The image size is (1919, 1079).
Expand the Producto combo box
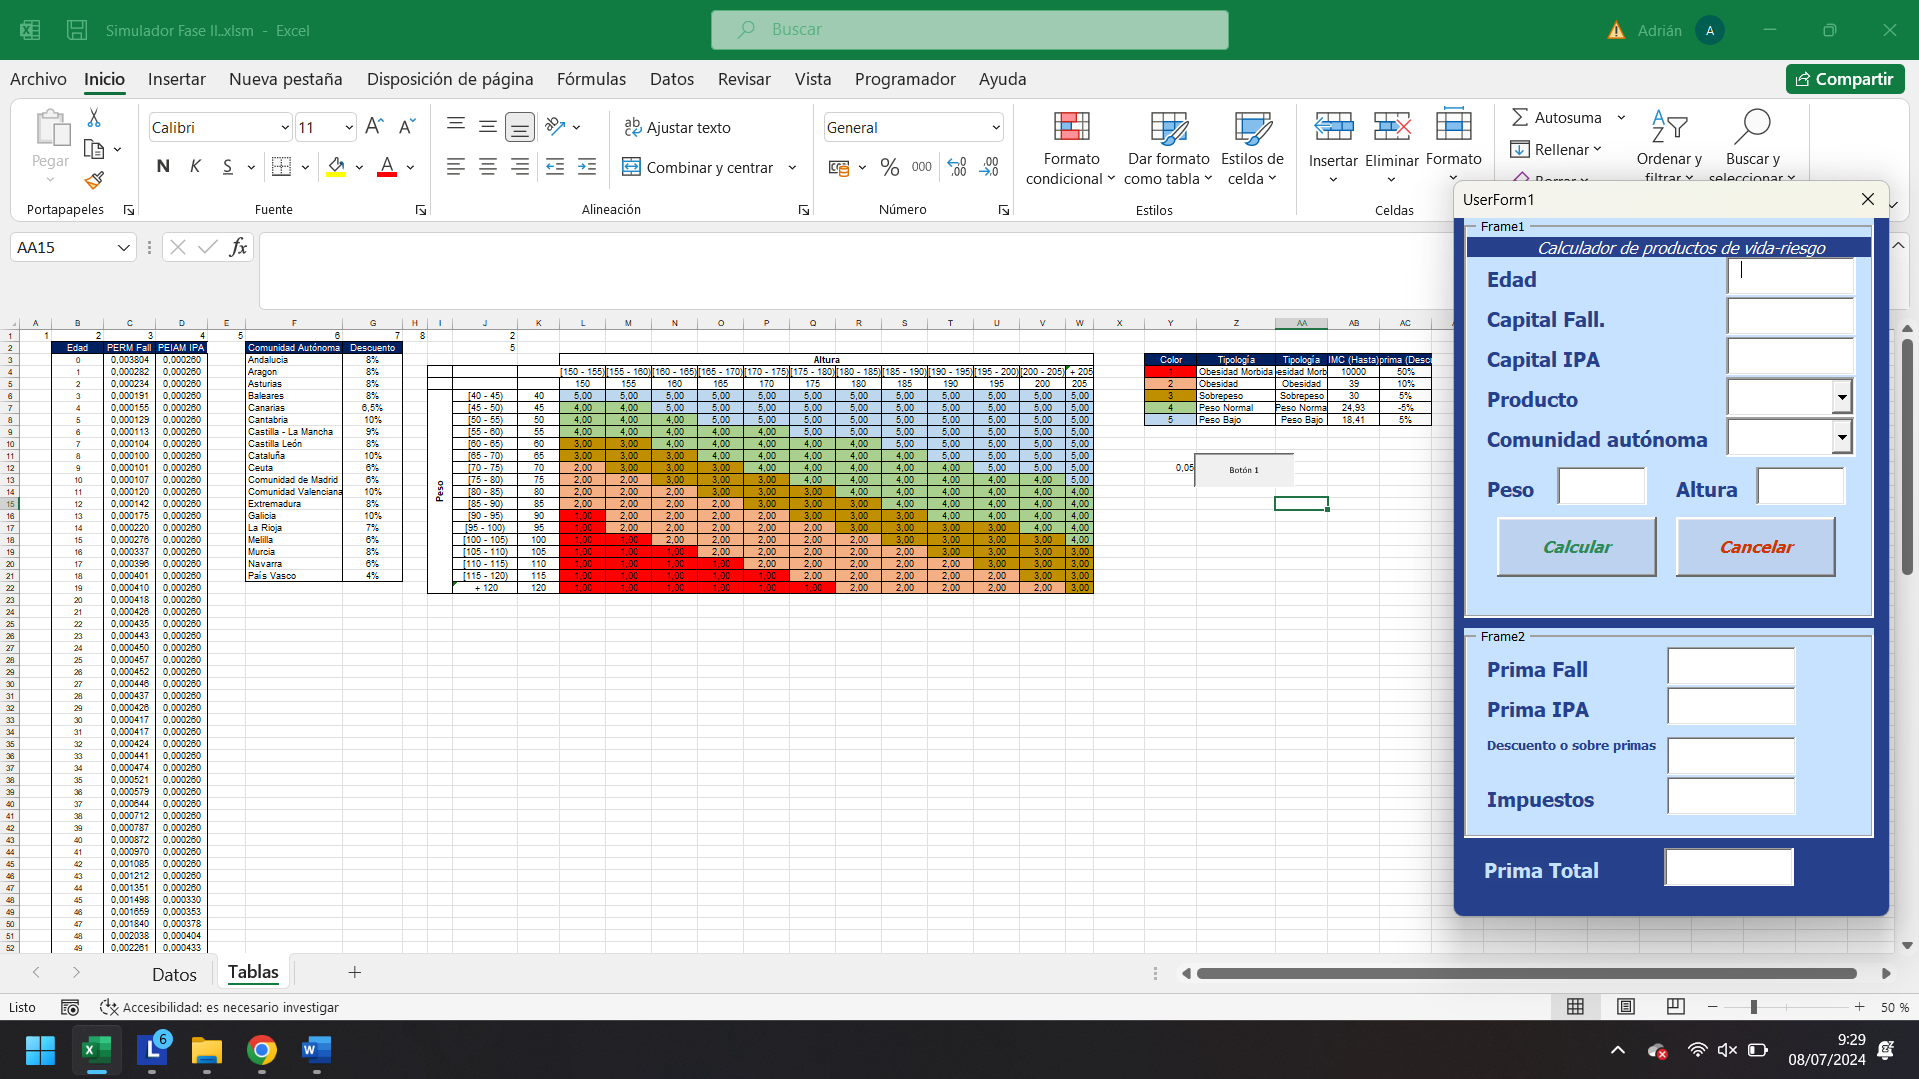[1841, 398]
